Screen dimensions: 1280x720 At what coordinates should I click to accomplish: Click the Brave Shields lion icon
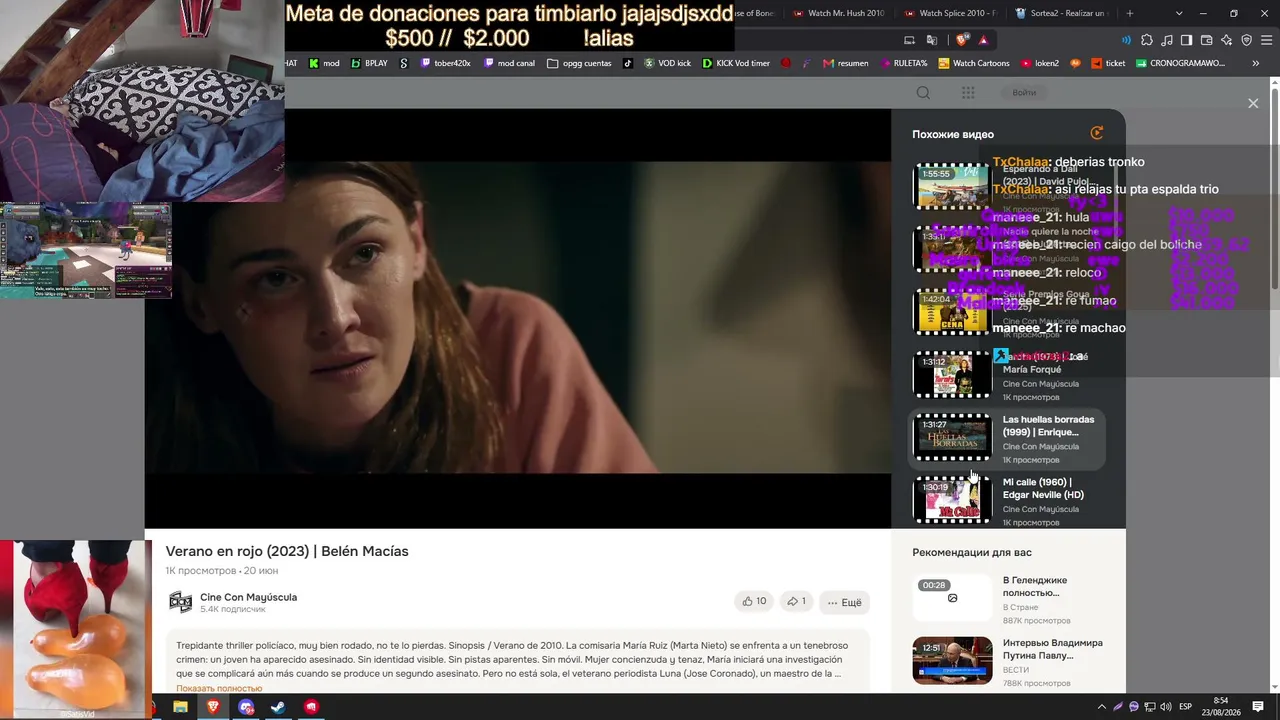tap(962, 40)
